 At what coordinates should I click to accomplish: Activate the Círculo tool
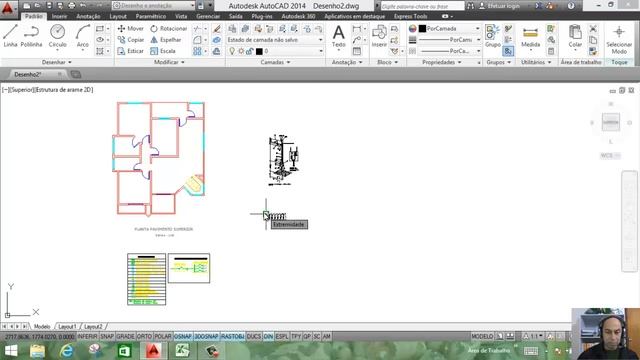pos(58,36)
